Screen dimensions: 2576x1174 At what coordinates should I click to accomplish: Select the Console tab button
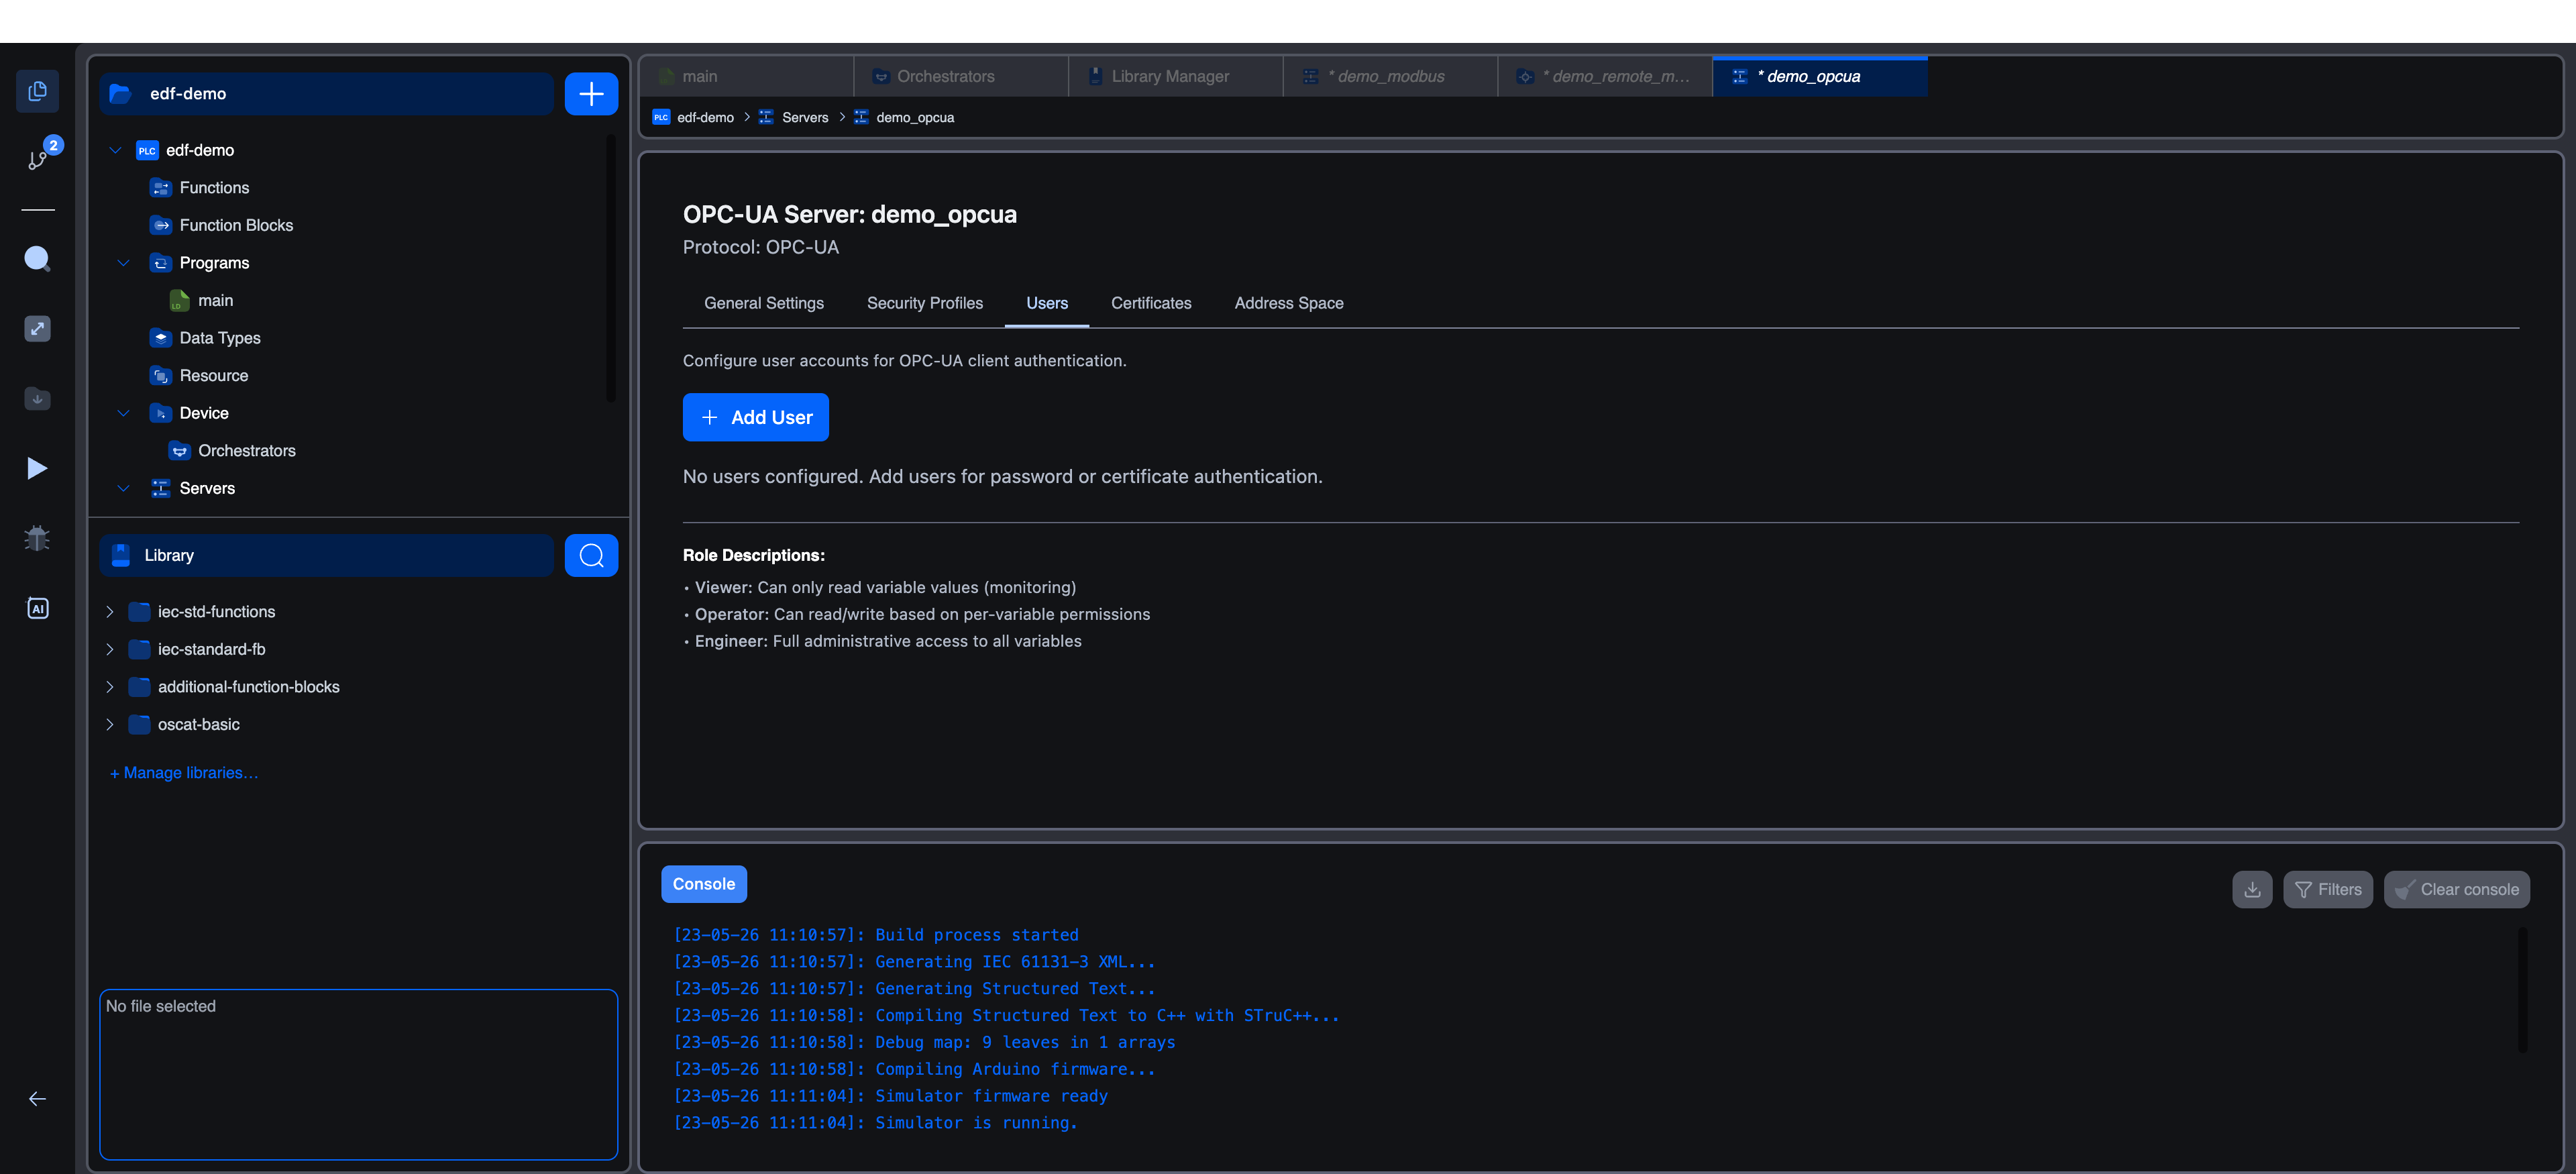coord(703,884)
